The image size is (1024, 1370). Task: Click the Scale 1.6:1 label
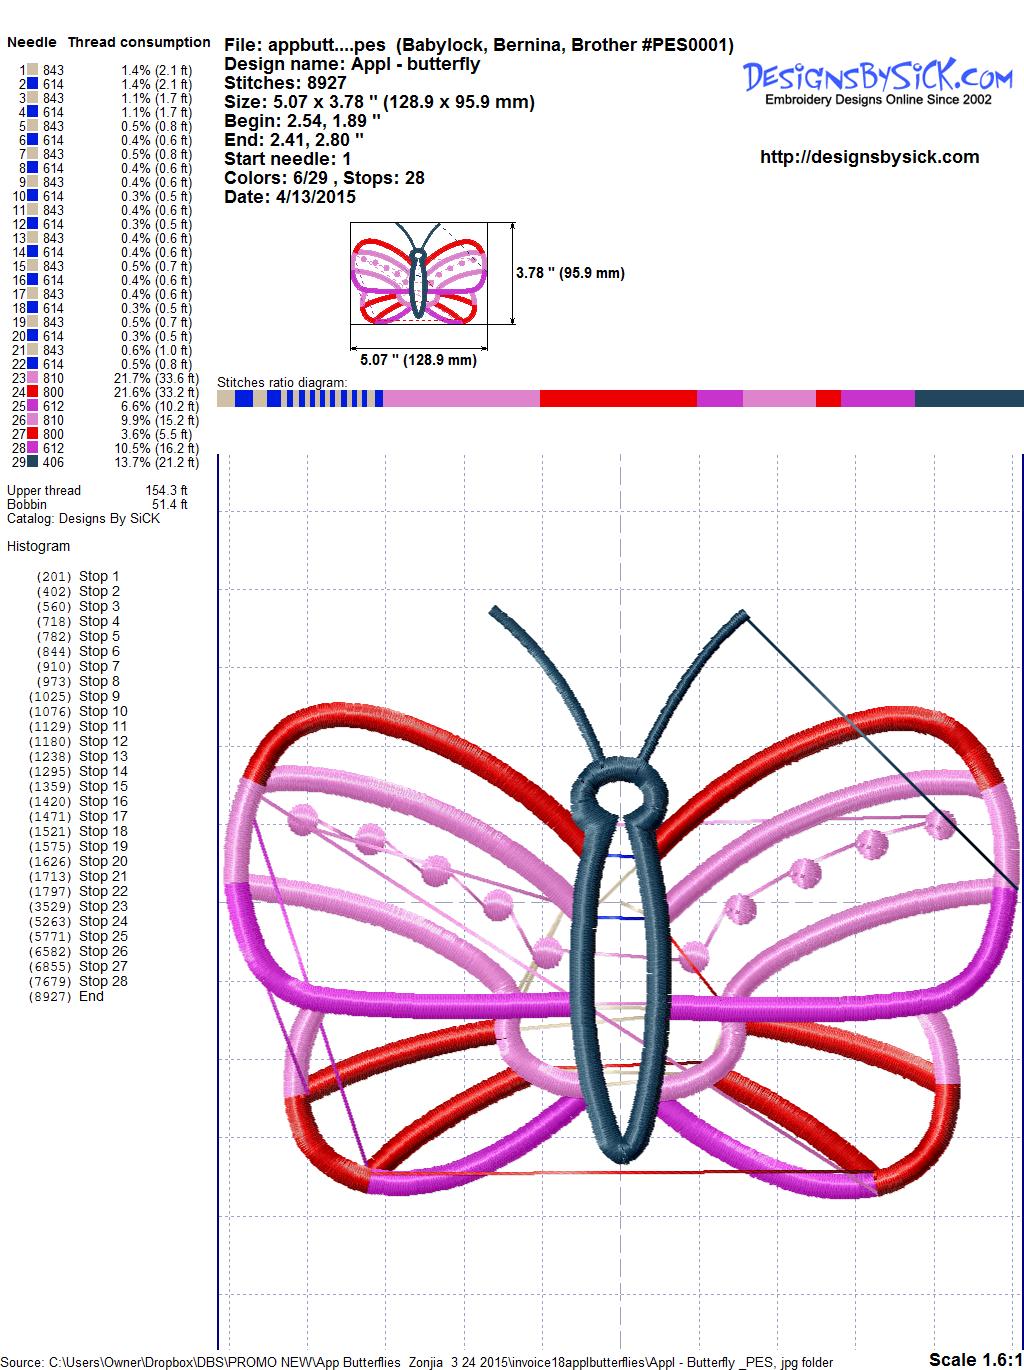pyautogui.click(x=974, y=1359)
